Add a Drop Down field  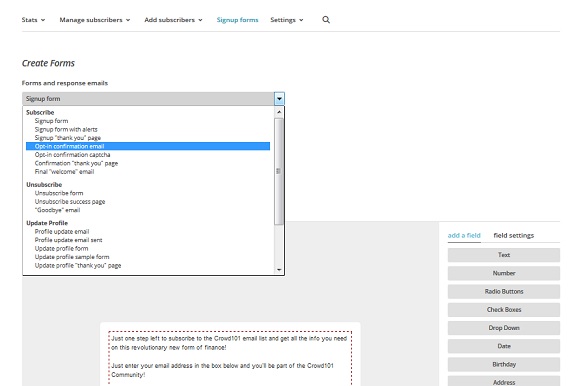click(x=504, y=328)
